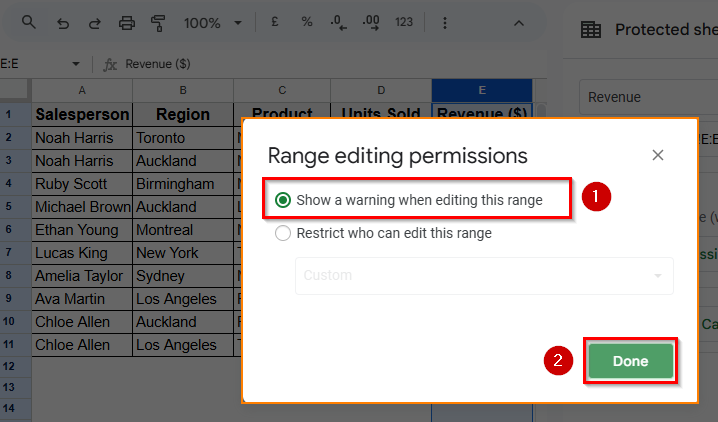The width and height of the screenshot is (718, 422).
Task: Select Show a warning when editing option
Action: point(283,200)
